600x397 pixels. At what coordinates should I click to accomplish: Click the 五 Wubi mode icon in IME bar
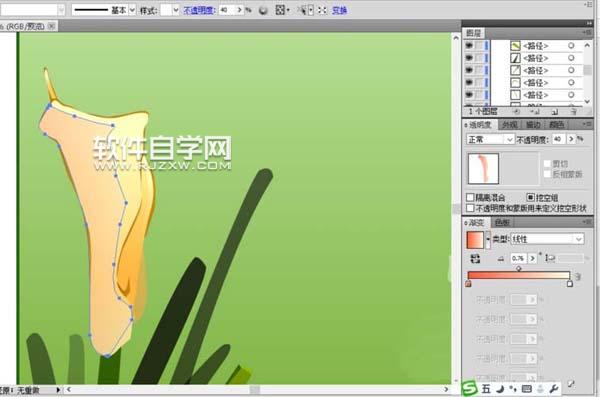[x=486, y=389]
